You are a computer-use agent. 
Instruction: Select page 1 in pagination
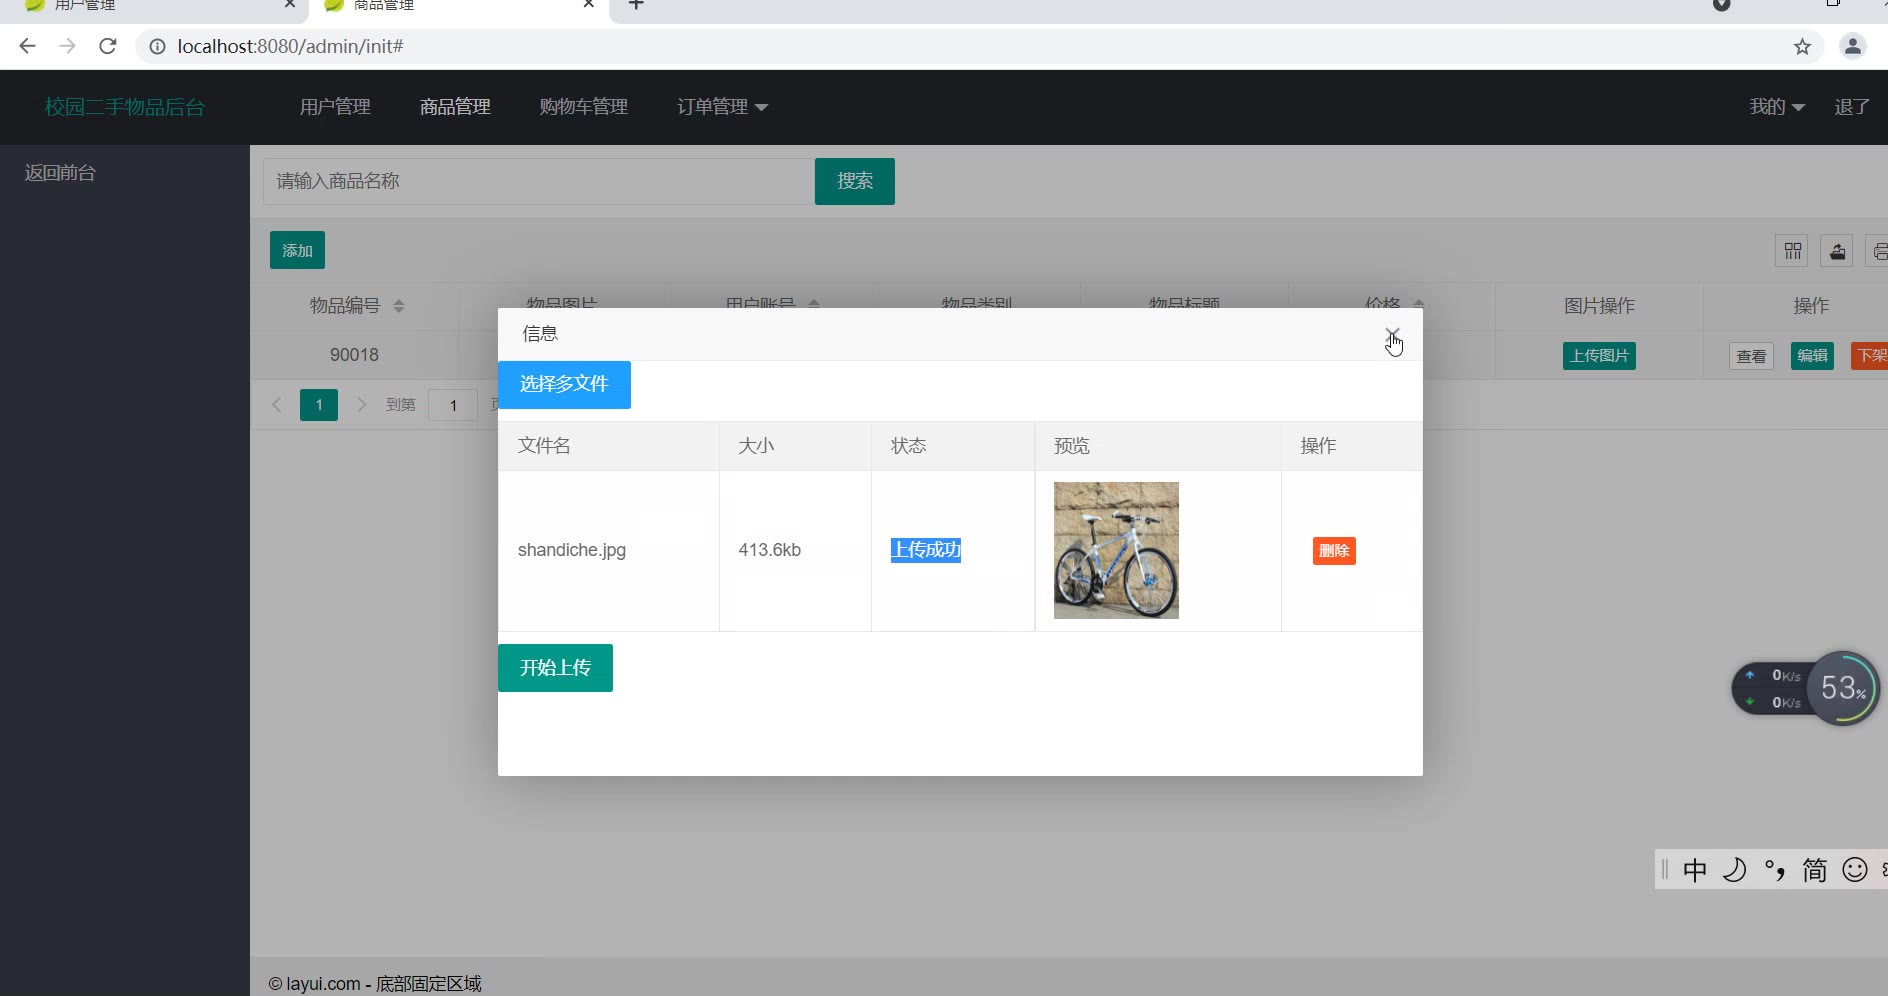pos(319,405)
